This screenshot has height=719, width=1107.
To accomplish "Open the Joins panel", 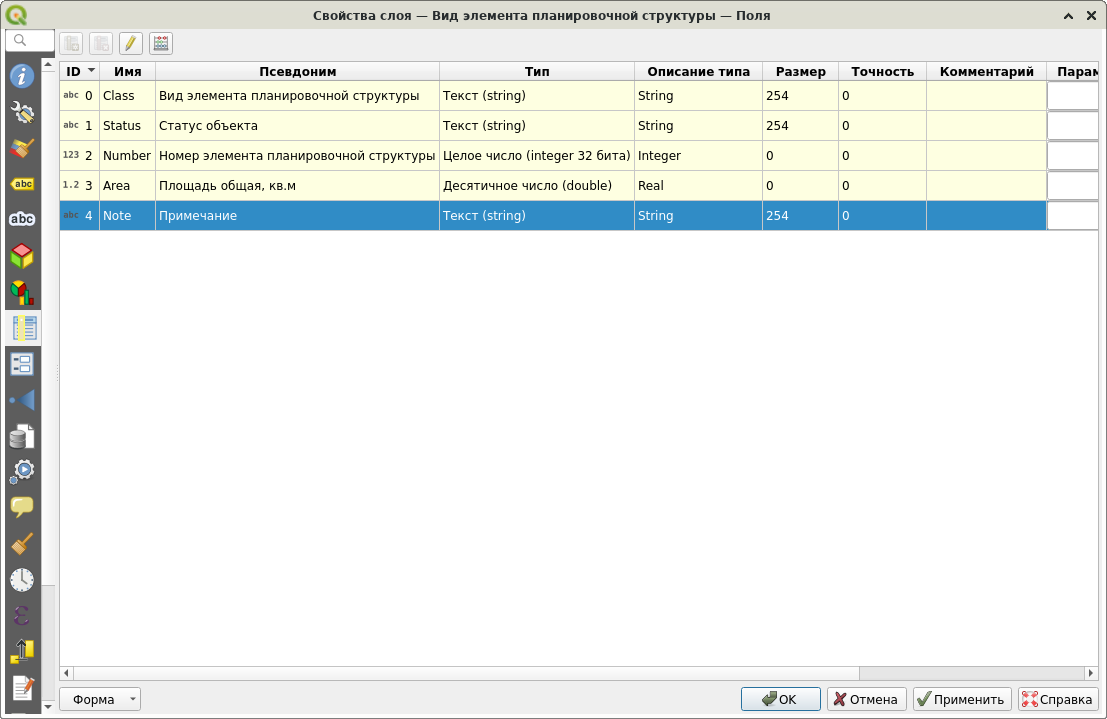I will coord(22,400).
